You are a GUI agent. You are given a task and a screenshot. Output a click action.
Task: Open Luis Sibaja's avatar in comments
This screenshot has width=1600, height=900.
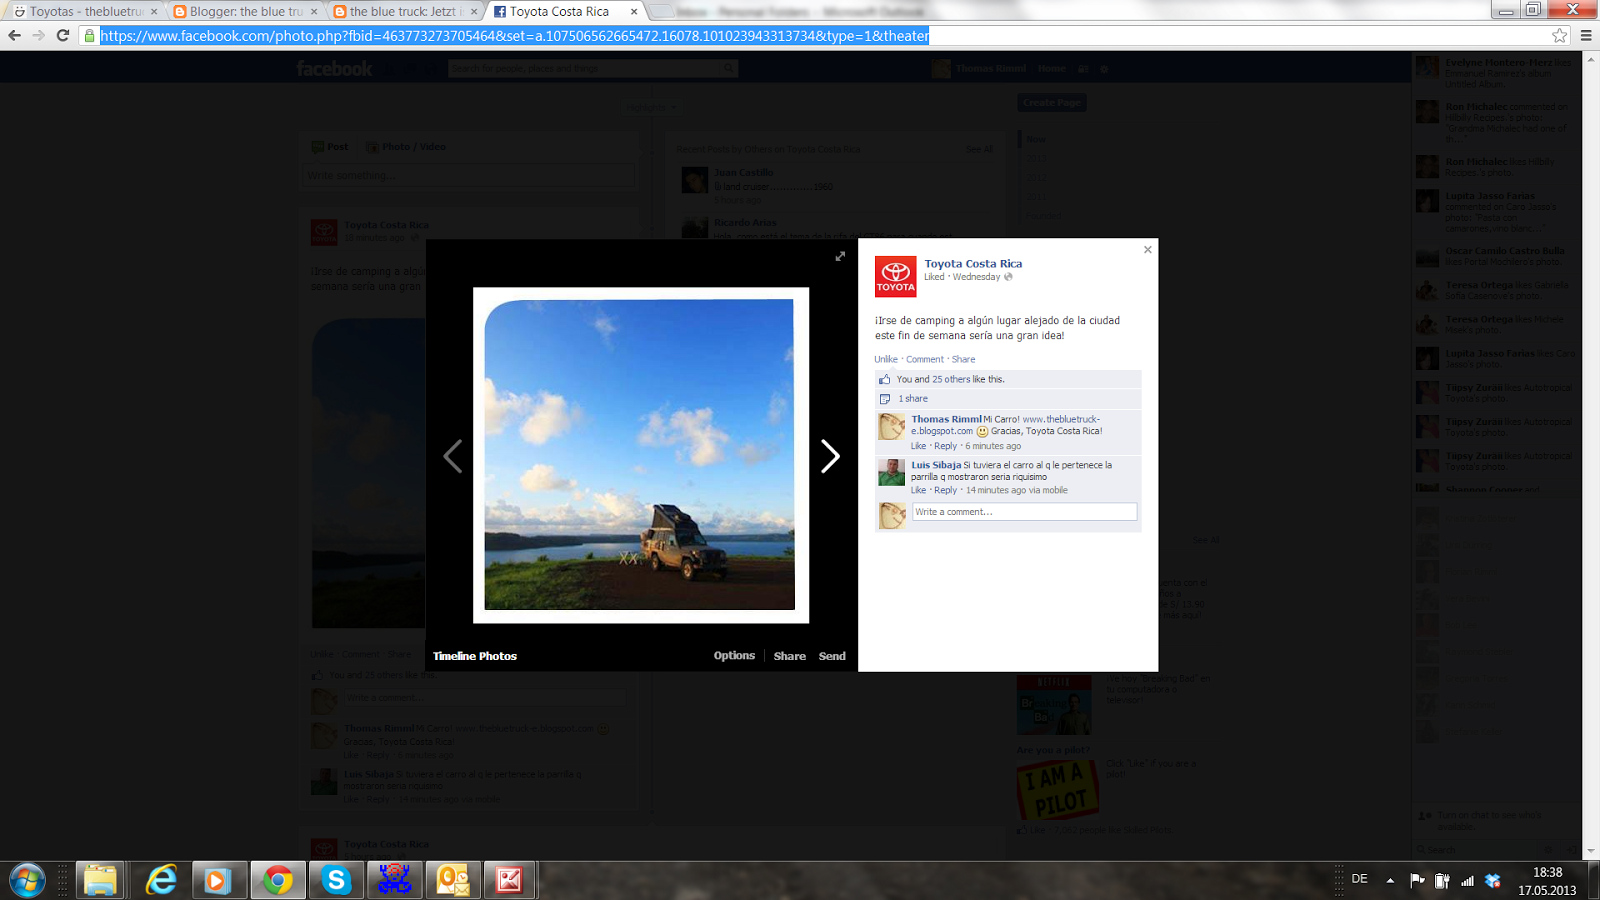[891, 472]
